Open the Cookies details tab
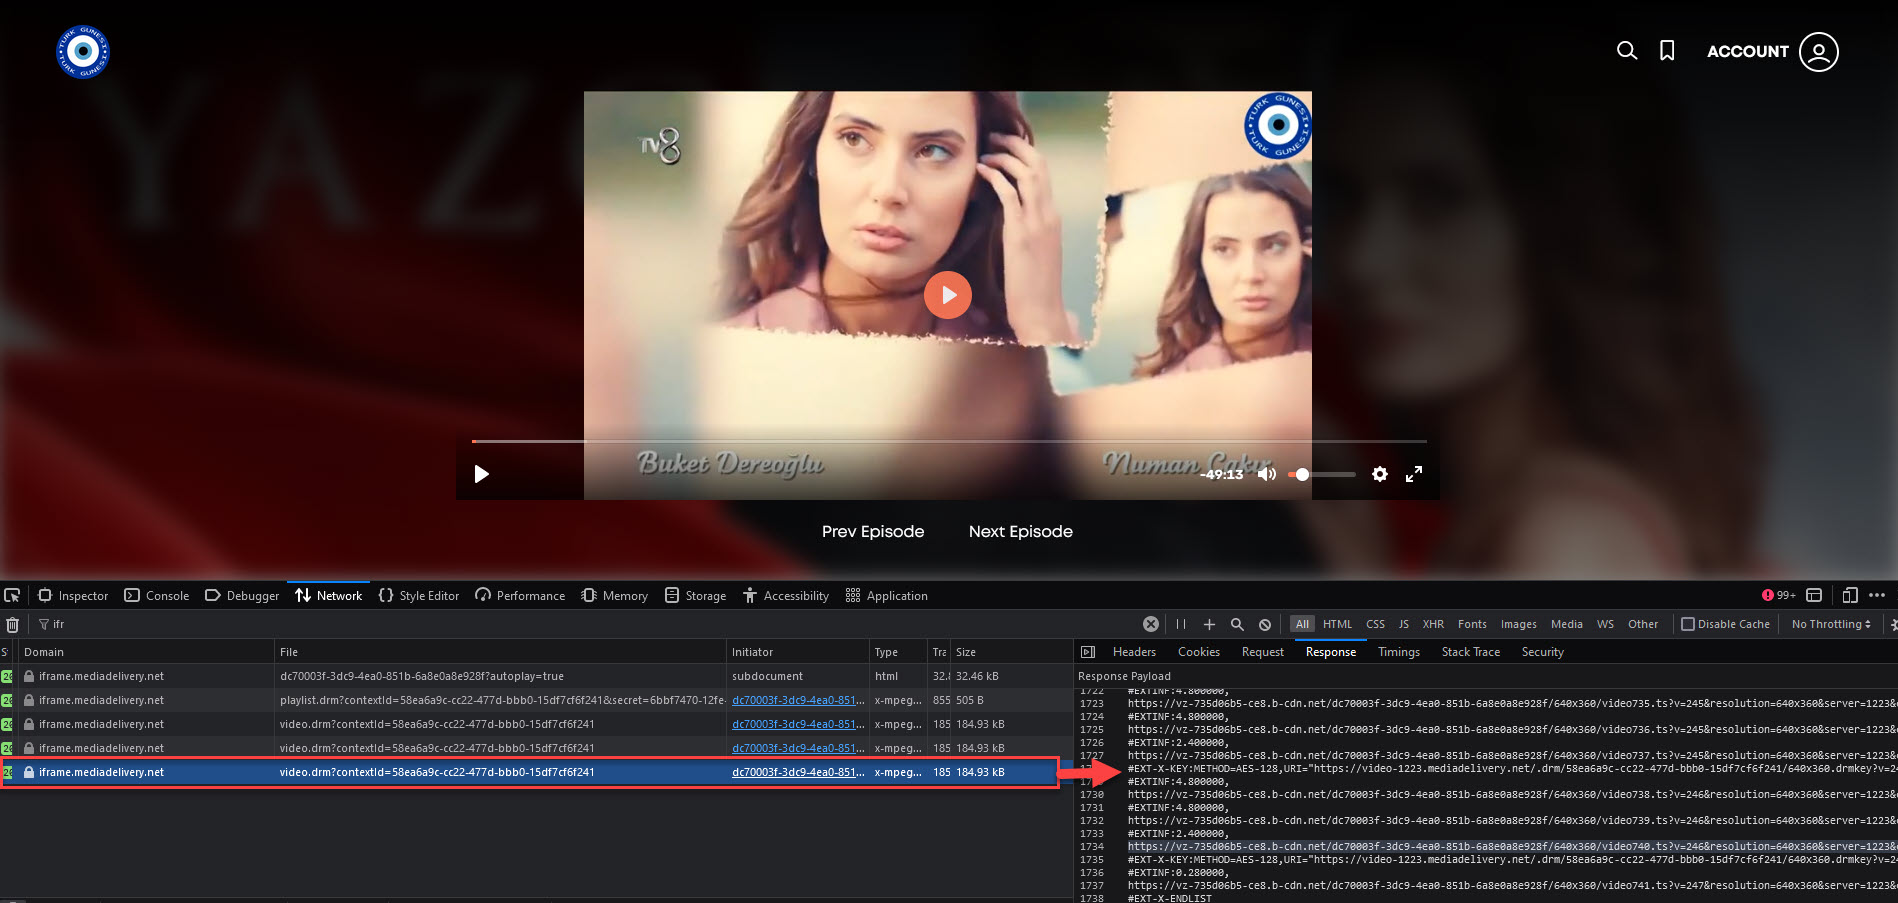 tap(1199, 652)
